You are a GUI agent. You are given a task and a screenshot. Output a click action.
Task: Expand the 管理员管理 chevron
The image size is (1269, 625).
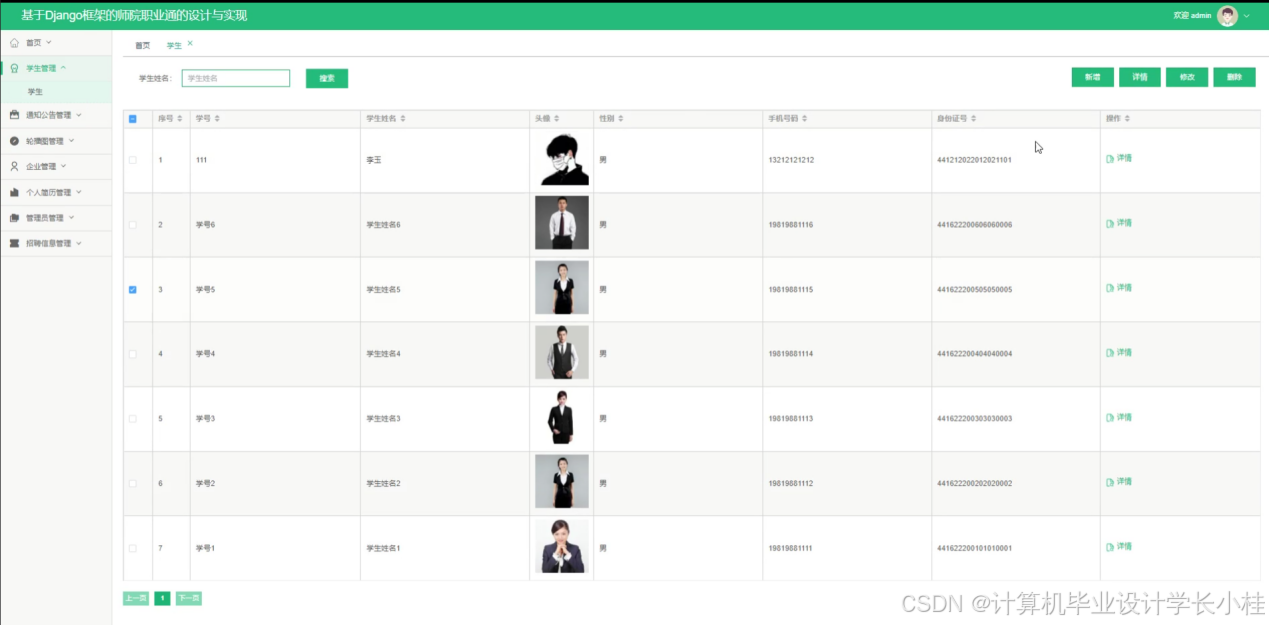tap(71, 217)
